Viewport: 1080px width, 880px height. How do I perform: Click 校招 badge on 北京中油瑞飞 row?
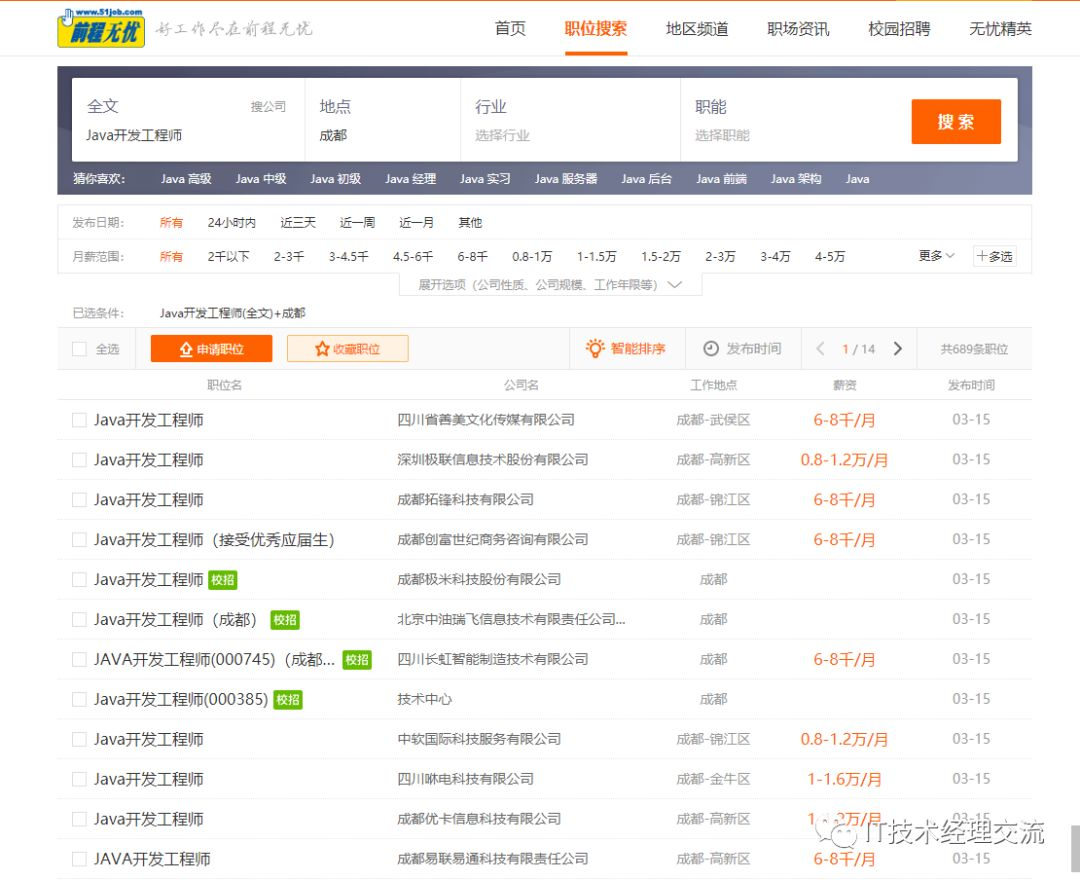[285, 620]
